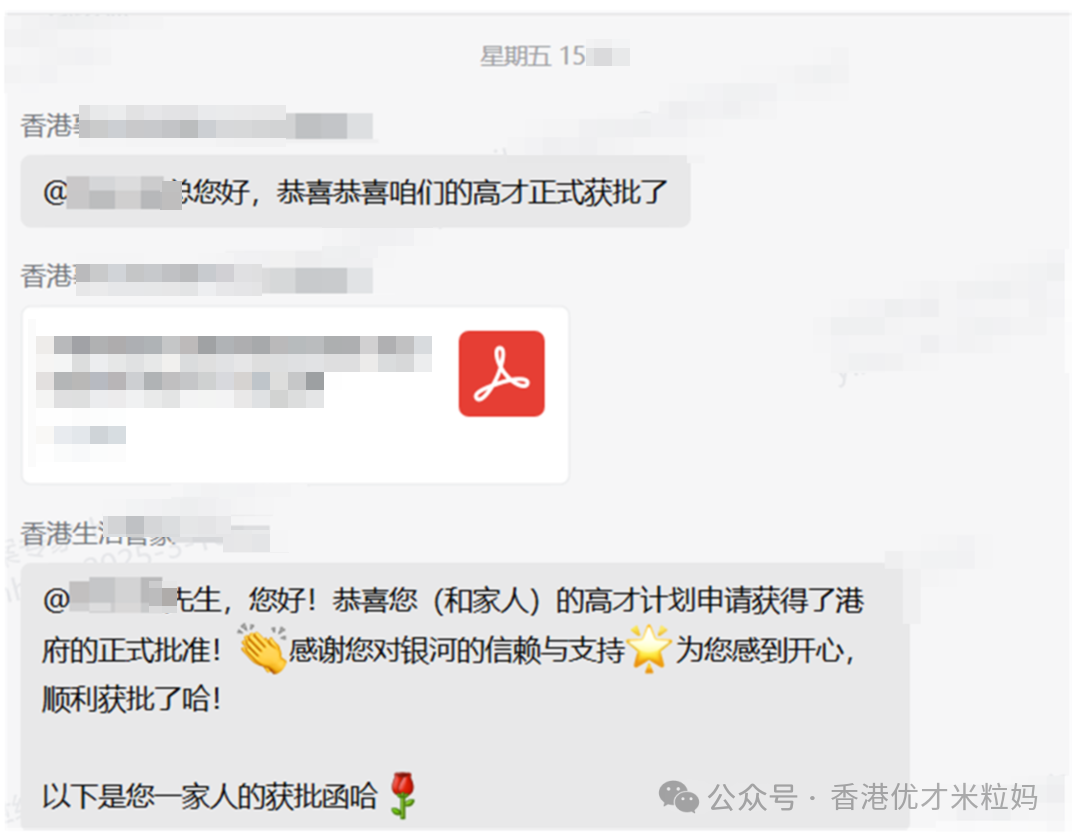Click the blurred file size label in attachment
Image resolution: width=1072 pixels, height=840 pixels.
click(x=82, y=434)
